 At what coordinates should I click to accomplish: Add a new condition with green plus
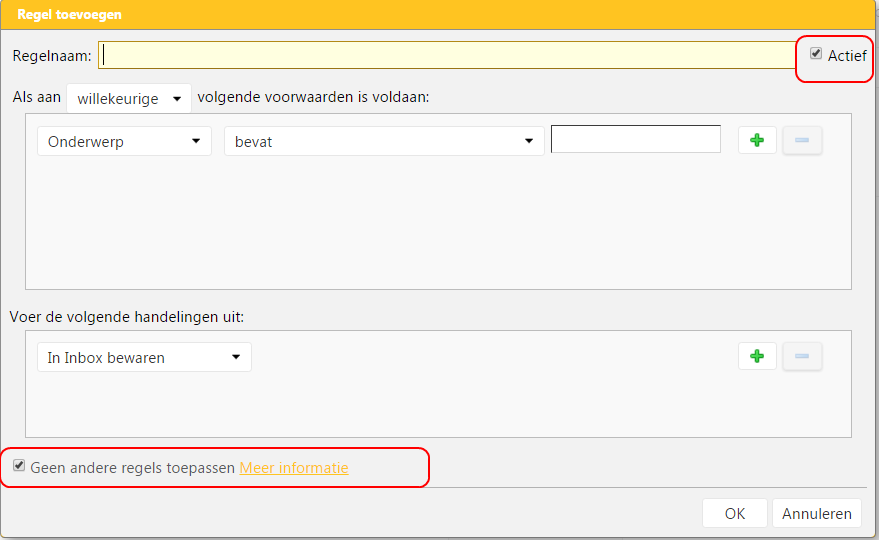tap(757, 141)
